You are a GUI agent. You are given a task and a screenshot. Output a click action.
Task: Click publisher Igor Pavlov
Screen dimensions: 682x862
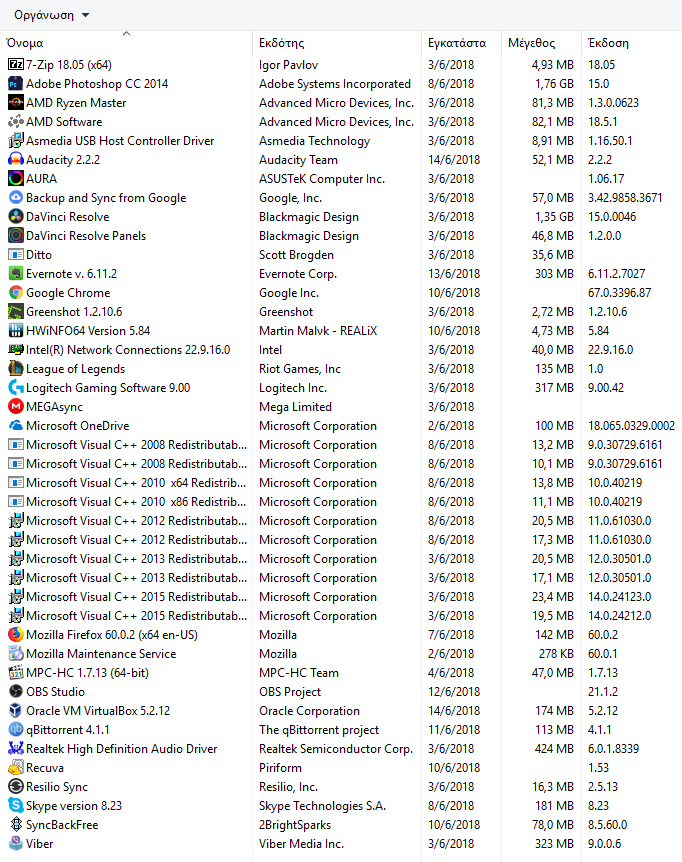(289, 65)
